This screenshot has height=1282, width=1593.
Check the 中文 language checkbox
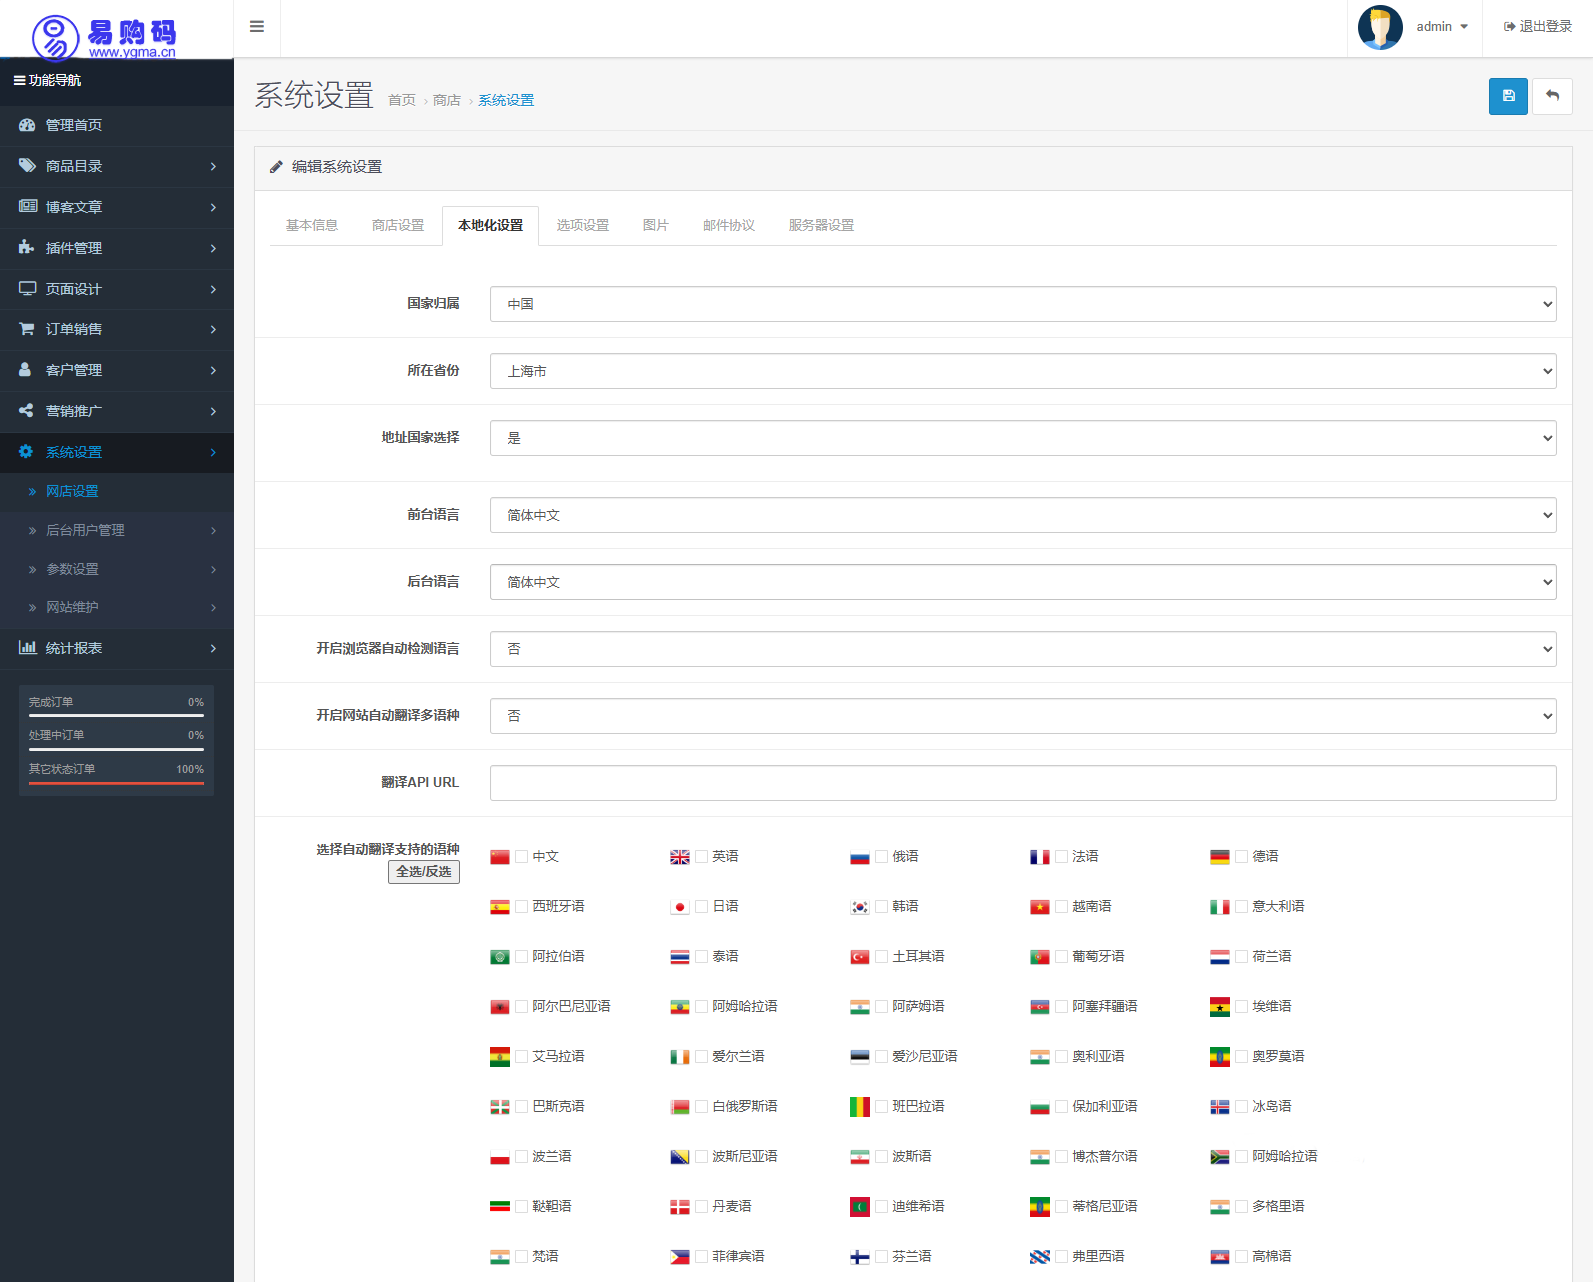point(522,857)
